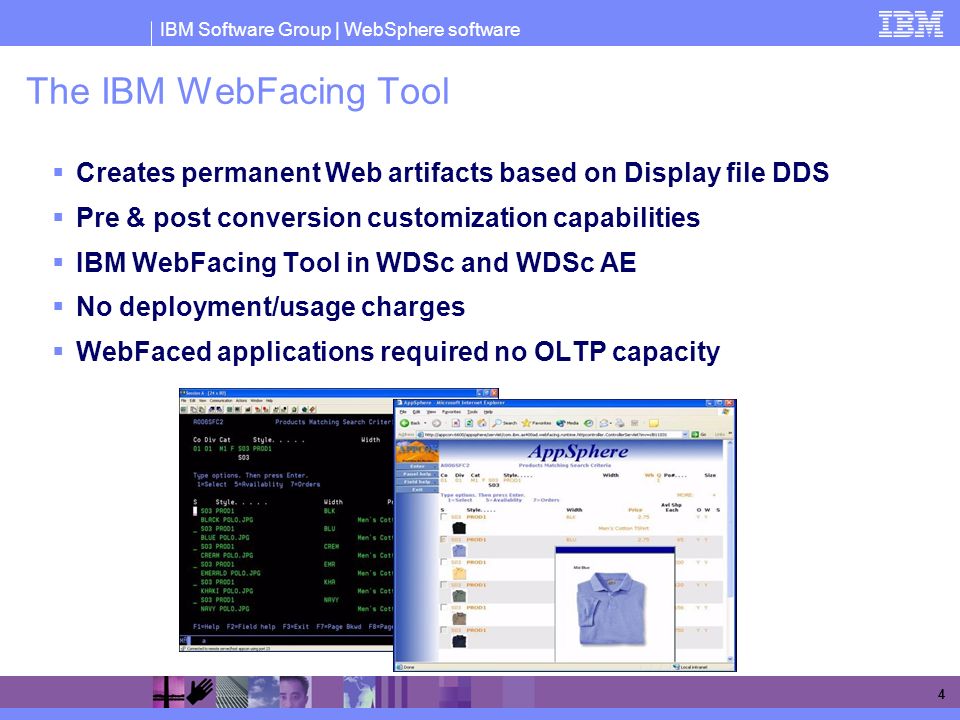Click the Back button in Internet Explorer
960x720 pixels.
click(411, 423)
